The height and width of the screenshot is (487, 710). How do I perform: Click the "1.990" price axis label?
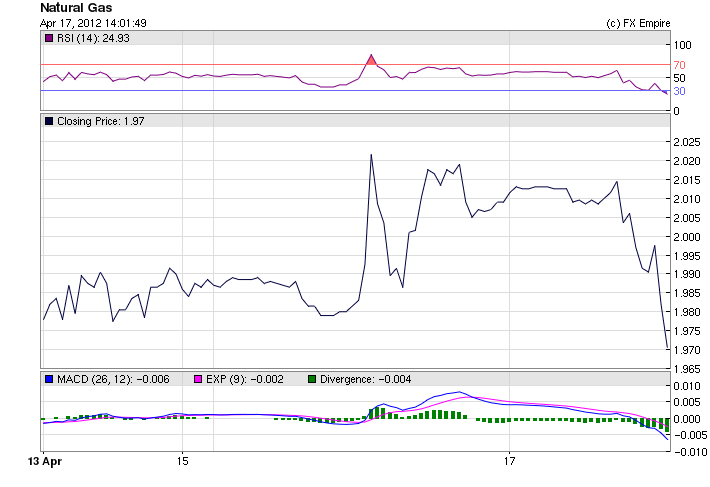pos(687,275)
